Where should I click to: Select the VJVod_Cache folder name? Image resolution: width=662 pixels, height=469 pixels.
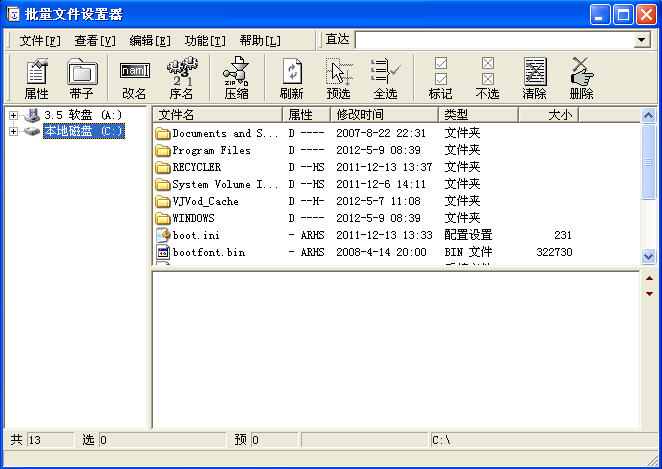tap(205, 201)
